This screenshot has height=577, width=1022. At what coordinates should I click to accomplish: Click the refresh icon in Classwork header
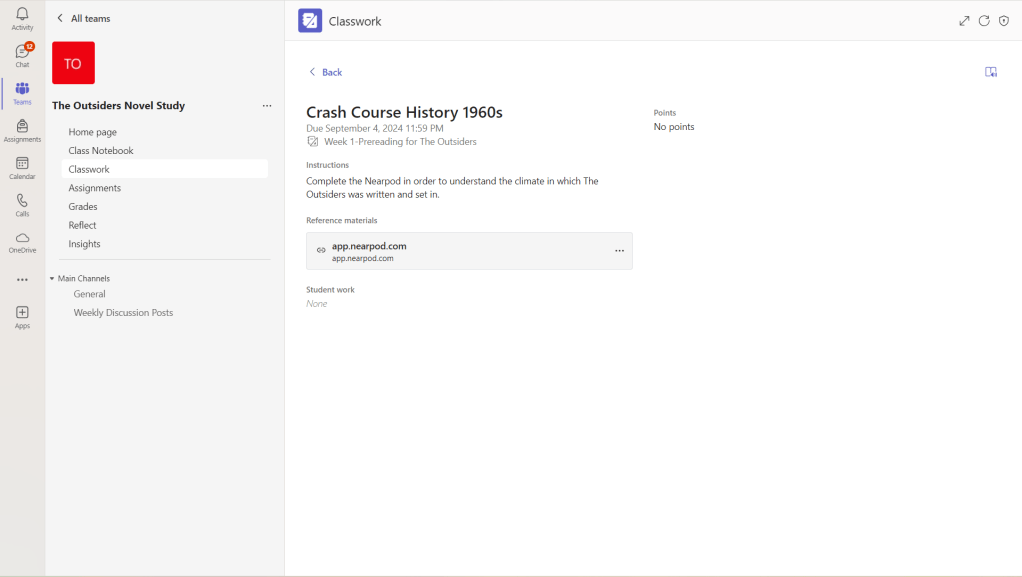(x=984, y=21)
